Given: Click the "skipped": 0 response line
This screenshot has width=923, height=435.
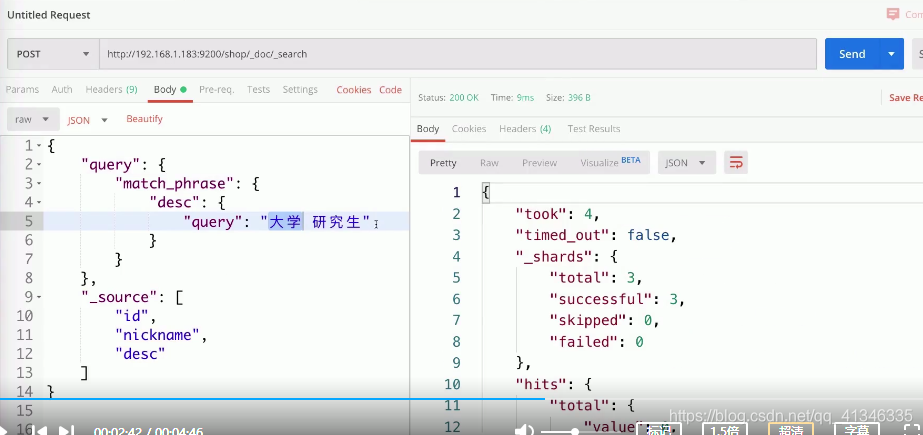Looking at the screenshot, I should [x=603, y=320].
